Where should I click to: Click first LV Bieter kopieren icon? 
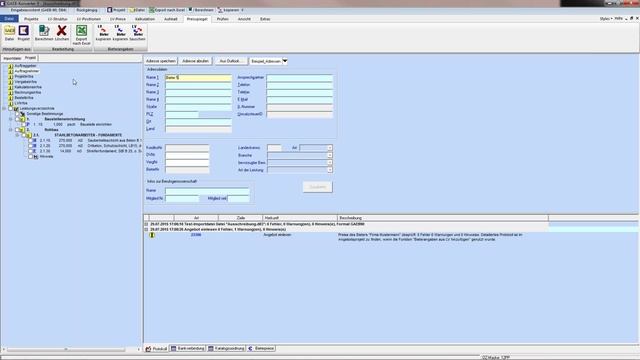point(103,33)
